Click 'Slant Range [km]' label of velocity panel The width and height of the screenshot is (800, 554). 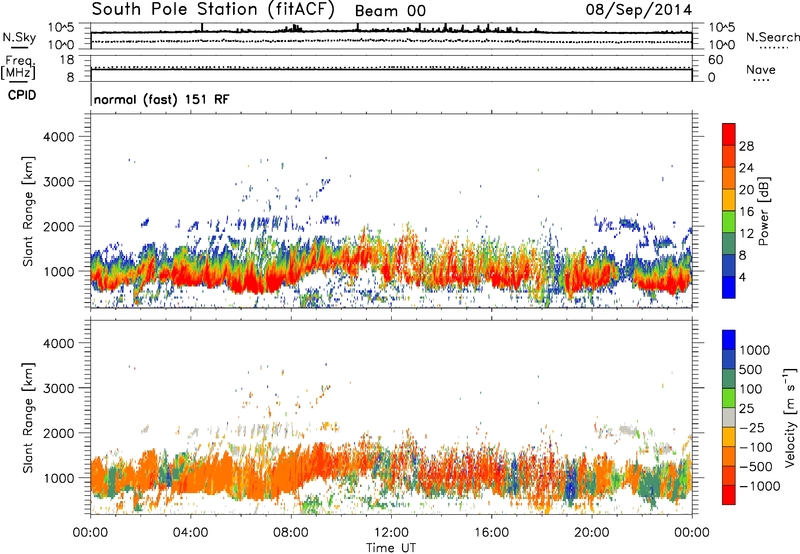click(x=28, y=417)
